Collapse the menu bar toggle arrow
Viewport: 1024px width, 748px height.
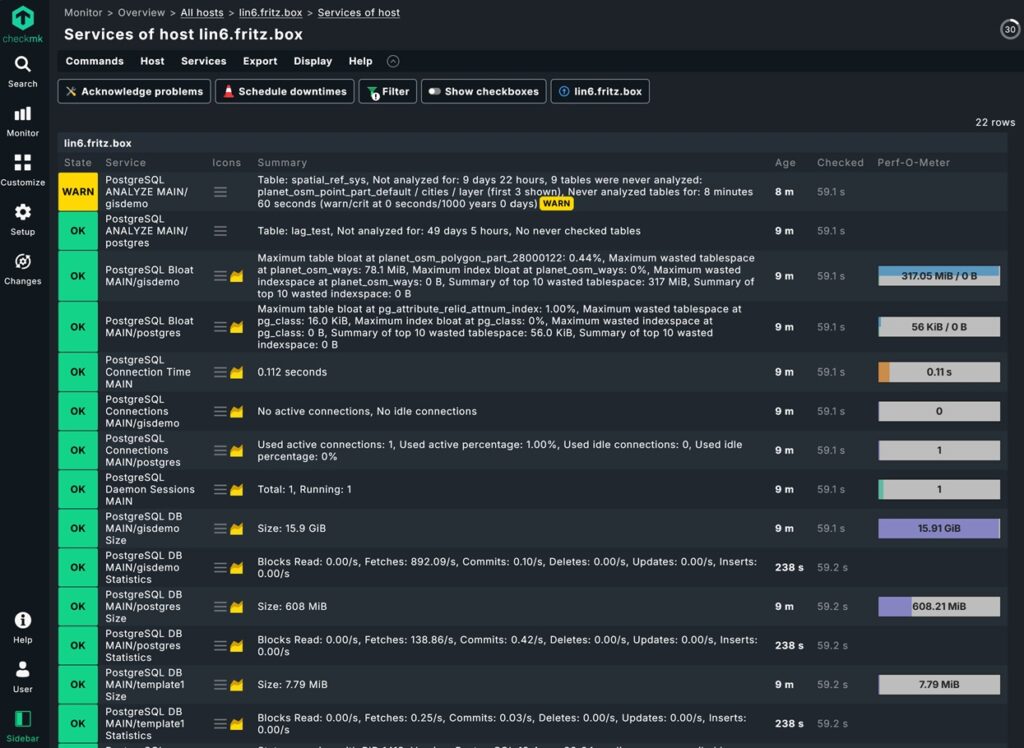[x=392, y=61]
